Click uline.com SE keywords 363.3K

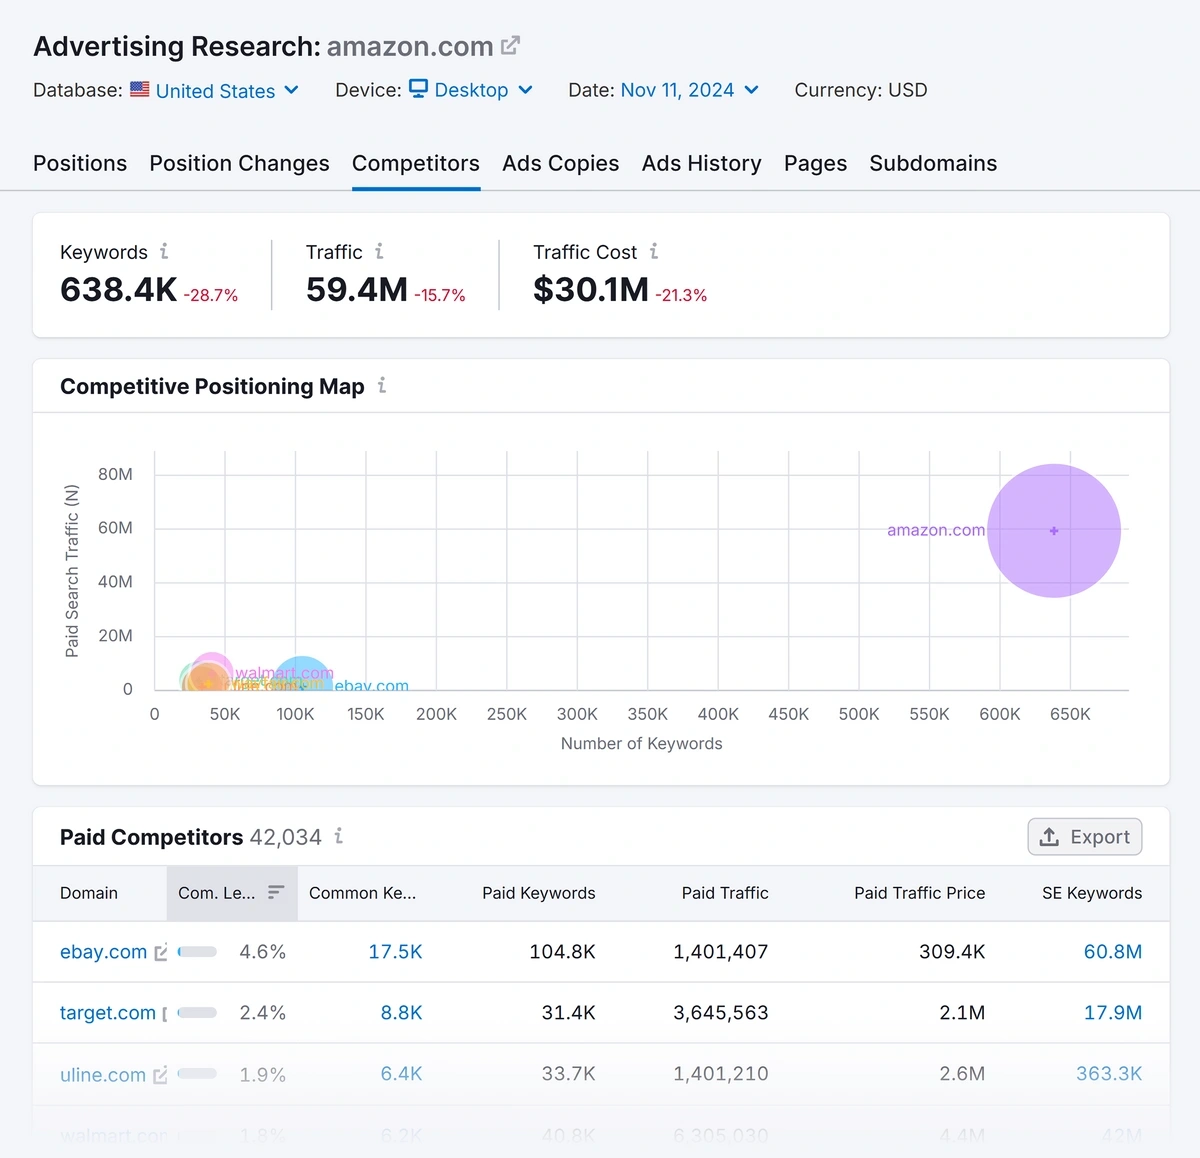[1109, 1074]
